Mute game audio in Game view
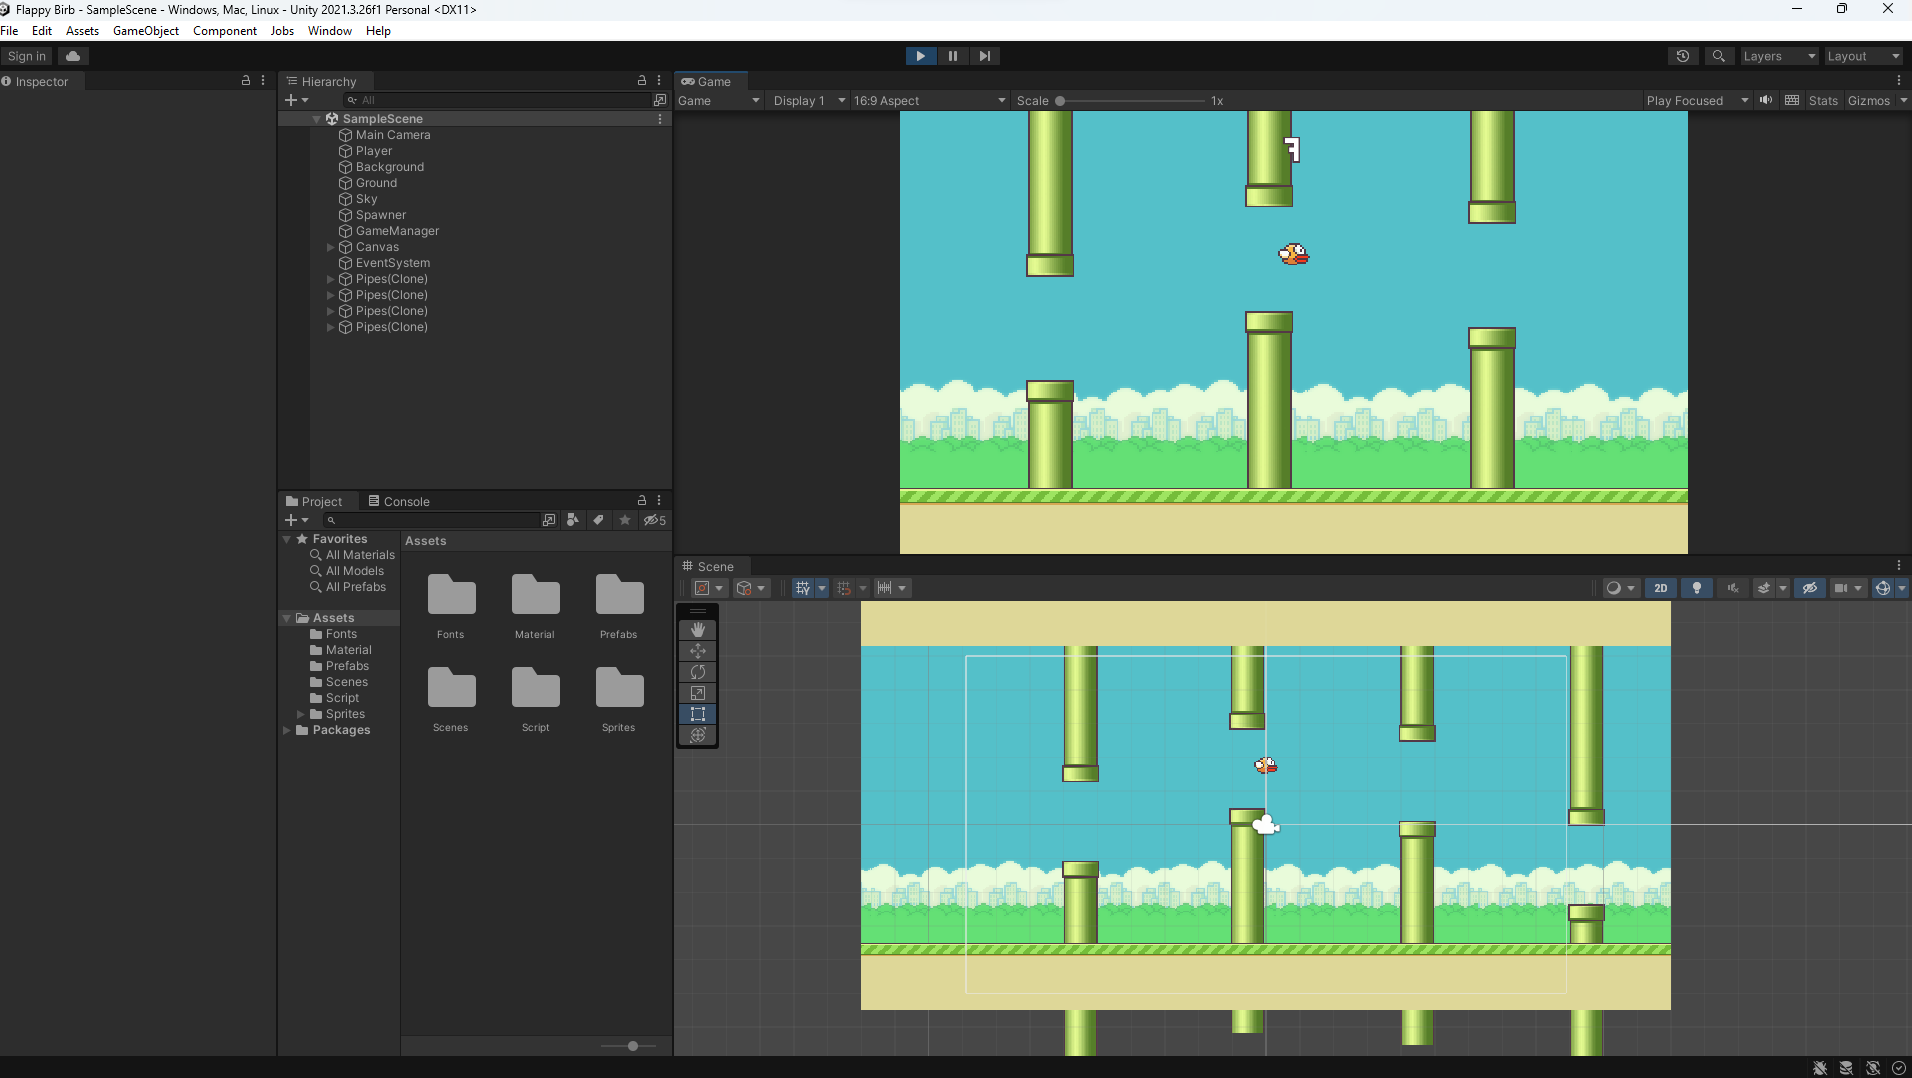1912x1078 pixels. coord(1766,100)
